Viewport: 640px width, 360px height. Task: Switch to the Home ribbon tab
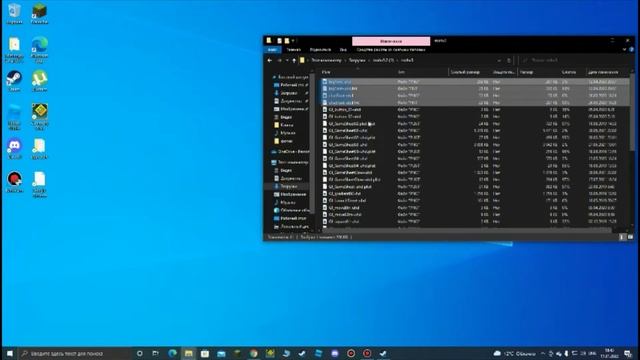click(293, 49)
